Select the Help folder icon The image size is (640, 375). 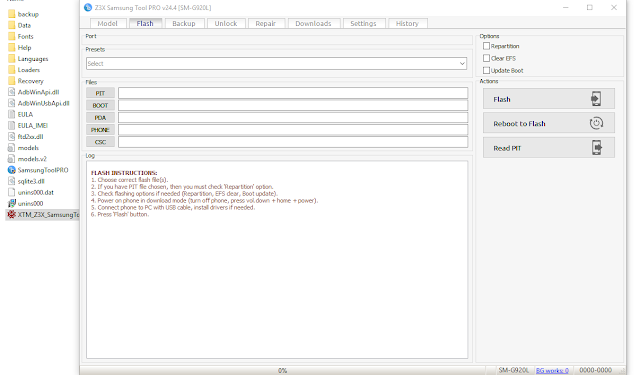(x=12, y=47)
